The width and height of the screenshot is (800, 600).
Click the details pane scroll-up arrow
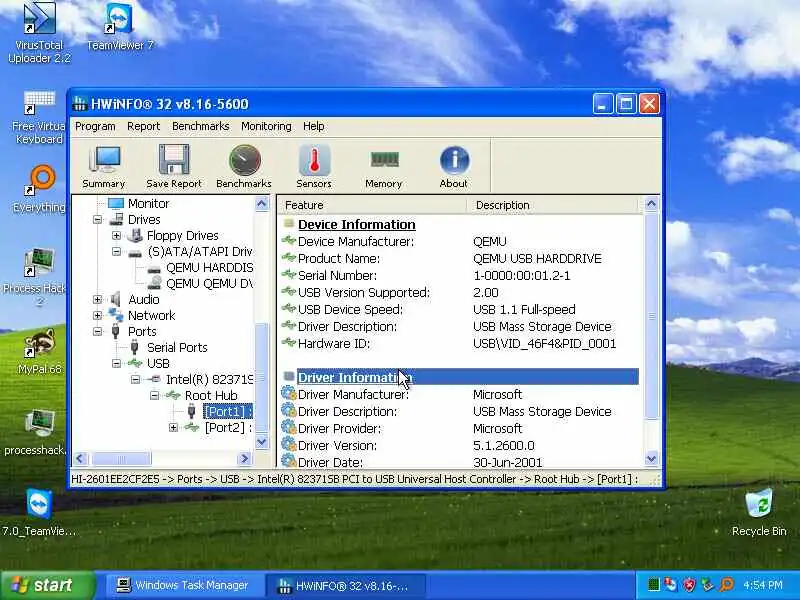[x=651, y=205]
